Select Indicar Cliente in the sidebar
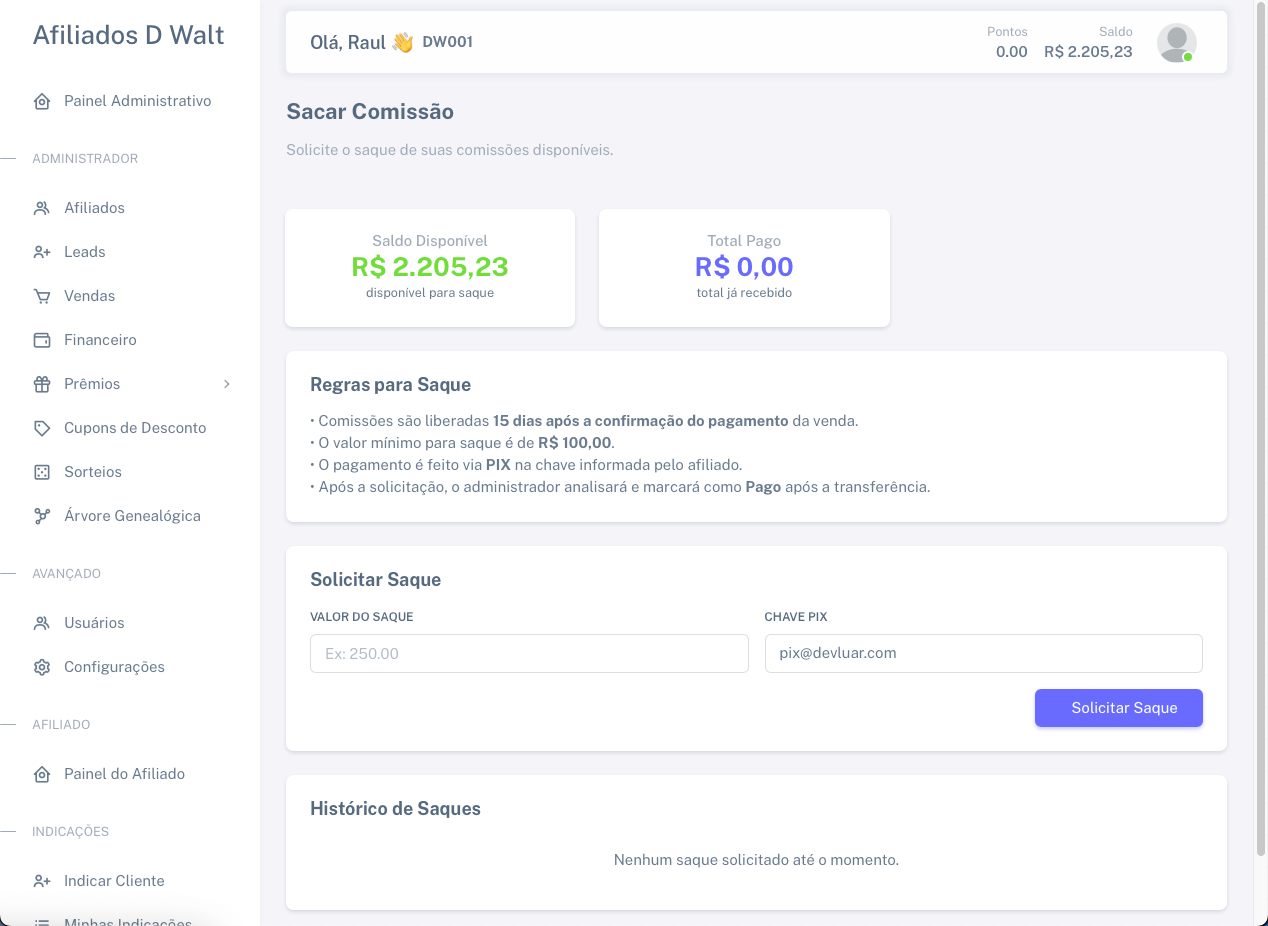The image size is (1268, 926). tap(114, 881)
